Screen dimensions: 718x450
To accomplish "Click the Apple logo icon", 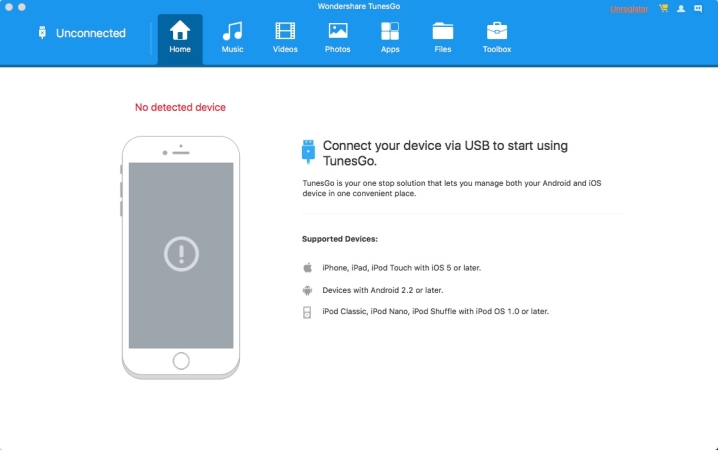I will click(x=308, y=267).
